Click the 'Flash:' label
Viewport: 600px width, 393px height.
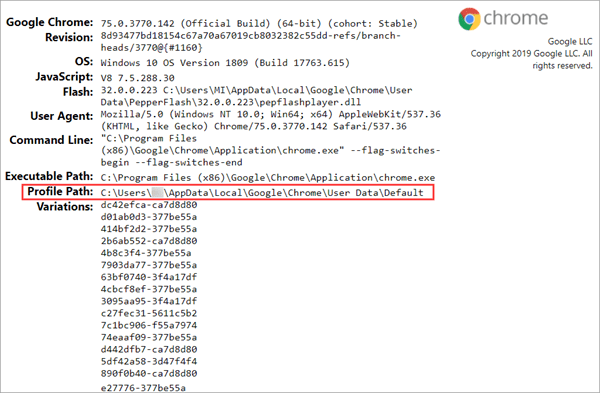pos(78,92)
